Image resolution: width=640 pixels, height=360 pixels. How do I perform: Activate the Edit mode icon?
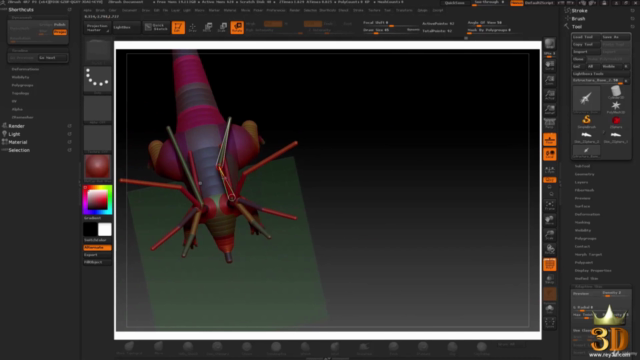pyautogui.click(x=178, y=27)
